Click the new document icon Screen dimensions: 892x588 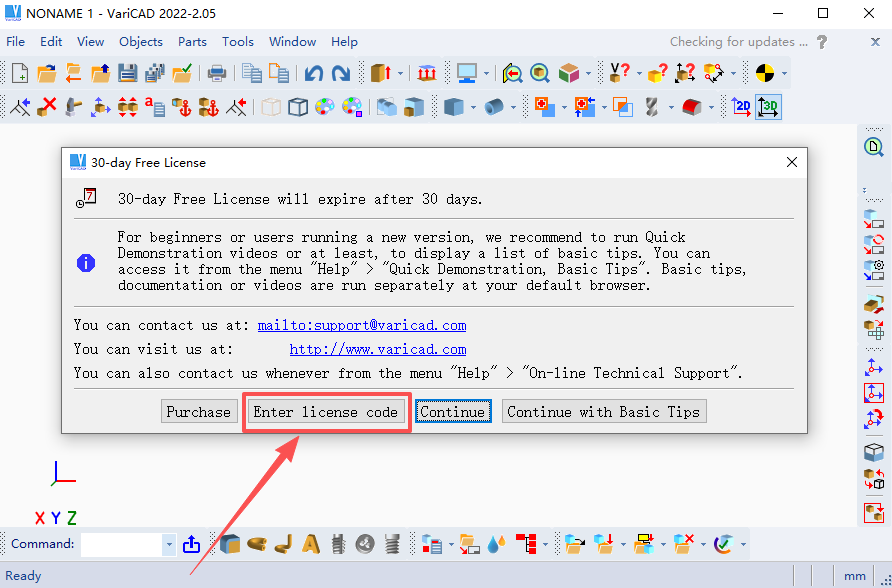[20, 73]
